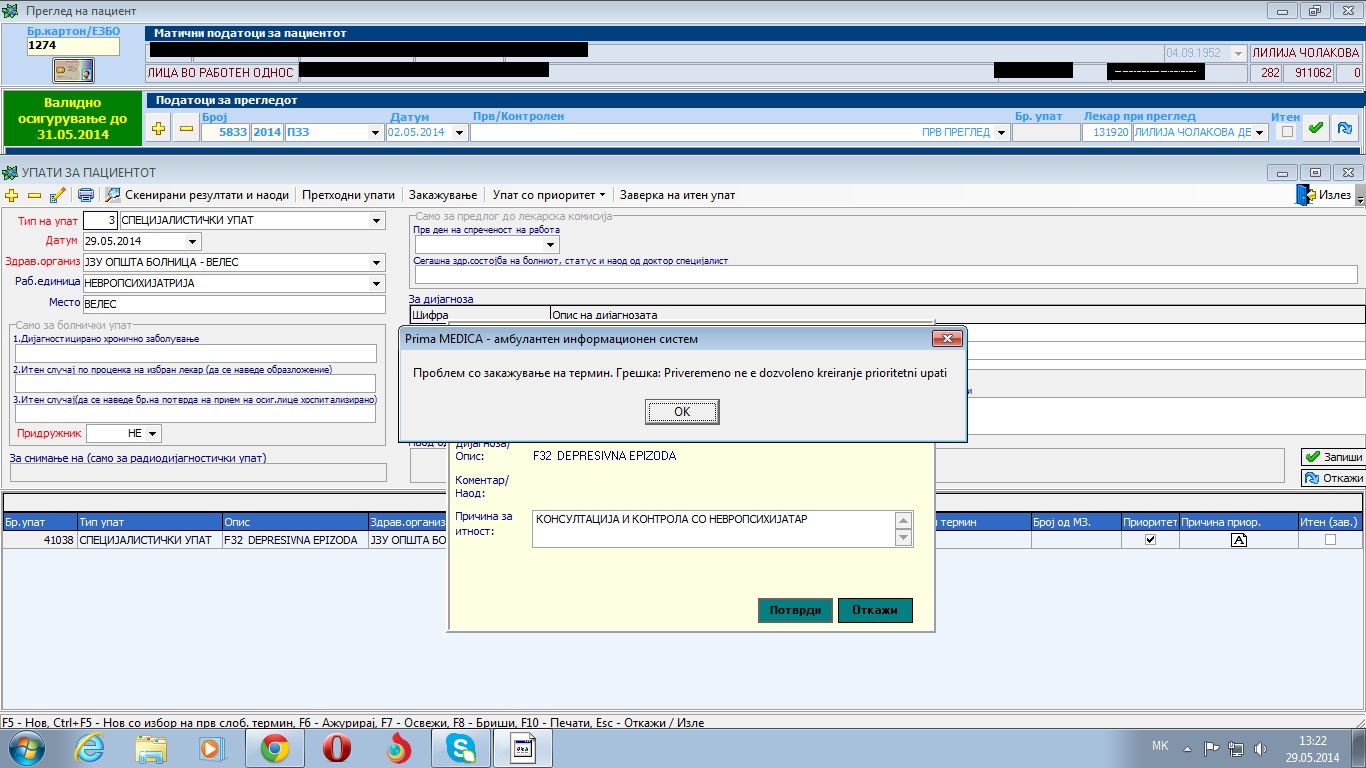This screenshot has width=1366, height=768.
Task: Click the printer icon in referral toolbar
Action: [x=86, y=195]
